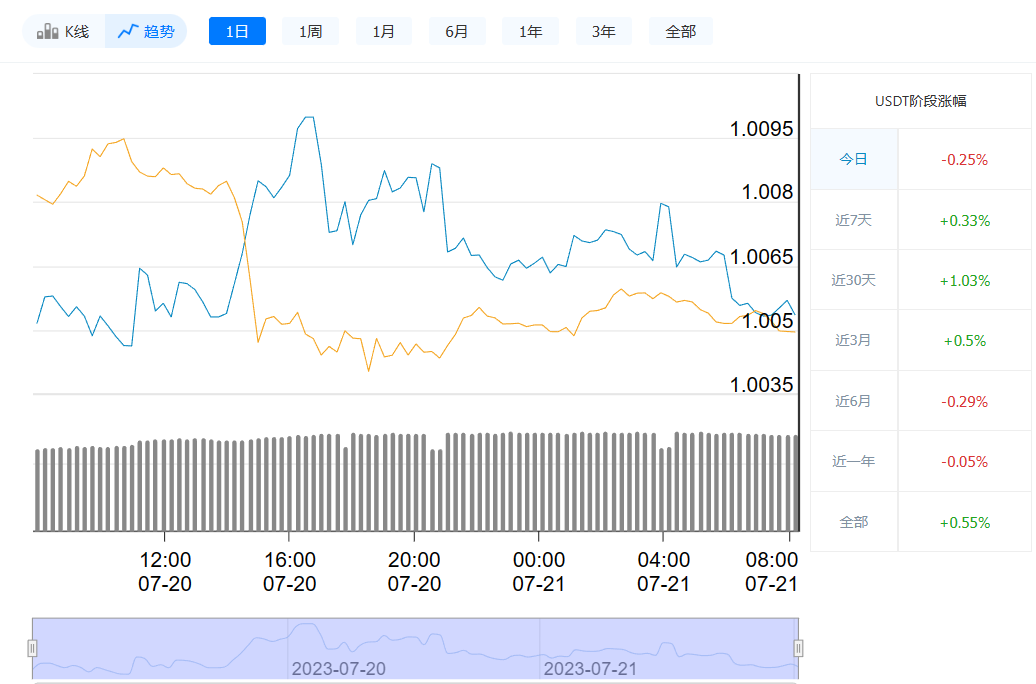Open the 1月 chart view
The image size is (1036, 684).
pos(383,30)
